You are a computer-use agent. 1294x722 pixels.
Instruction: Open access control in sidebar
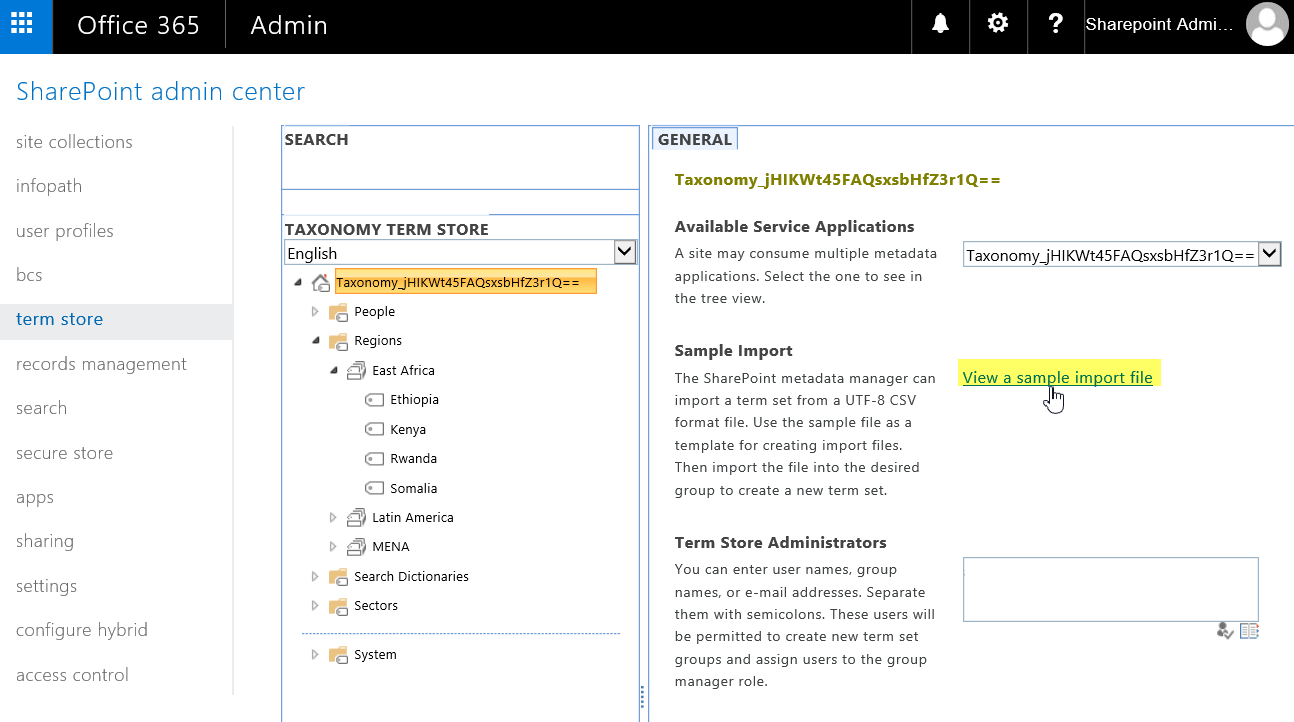point(72,675)
